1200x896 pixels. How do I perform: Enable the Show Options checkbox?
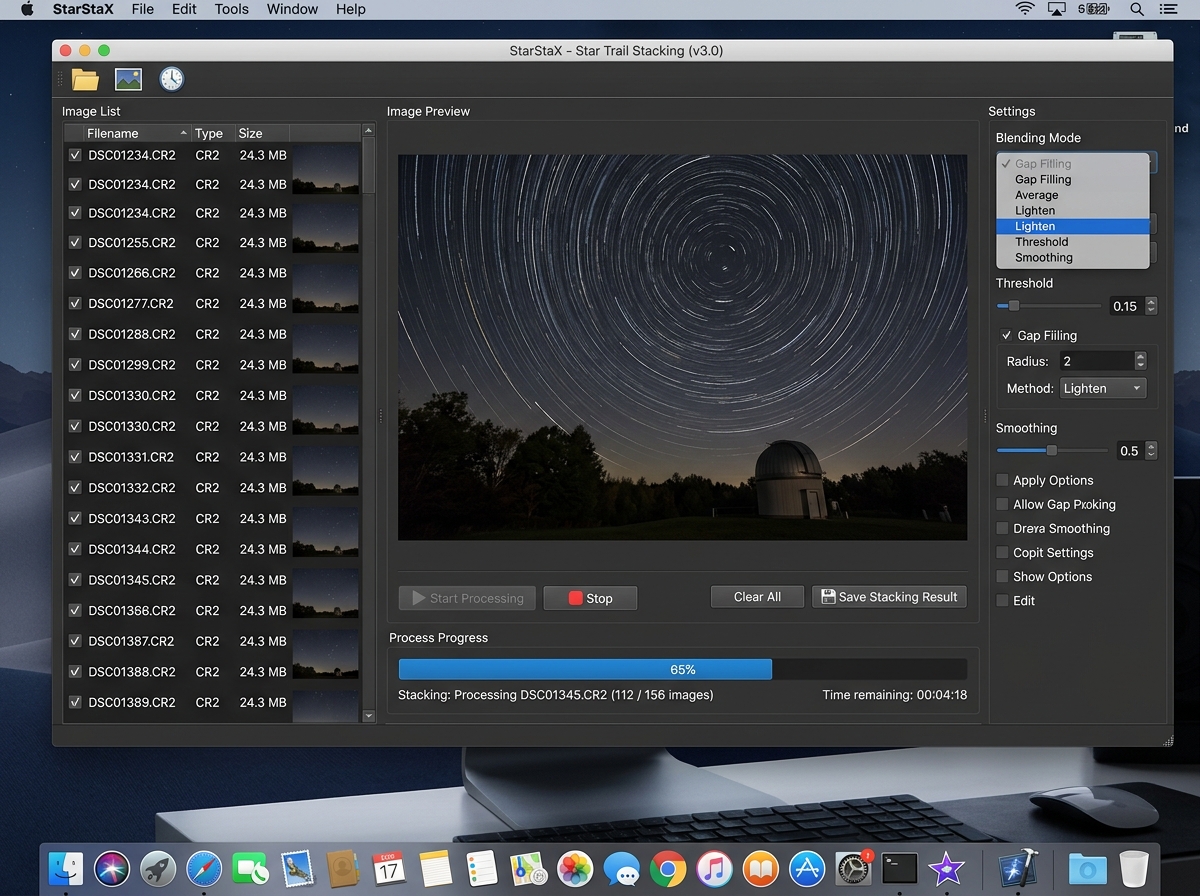[1002, 576]
